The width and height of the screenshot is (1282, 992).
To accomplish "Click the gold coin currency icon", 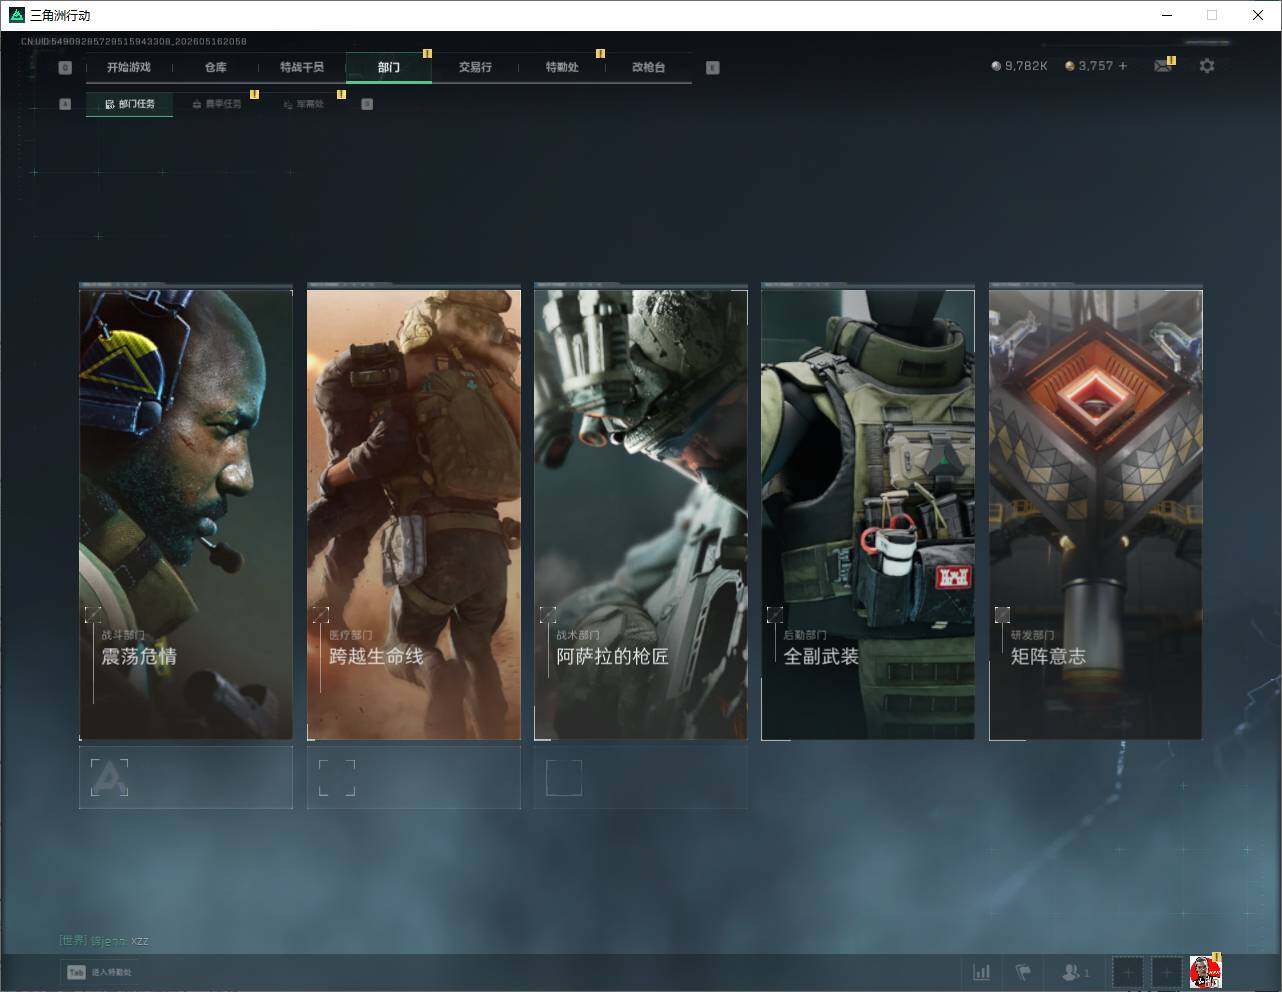I will (1069, 66).
